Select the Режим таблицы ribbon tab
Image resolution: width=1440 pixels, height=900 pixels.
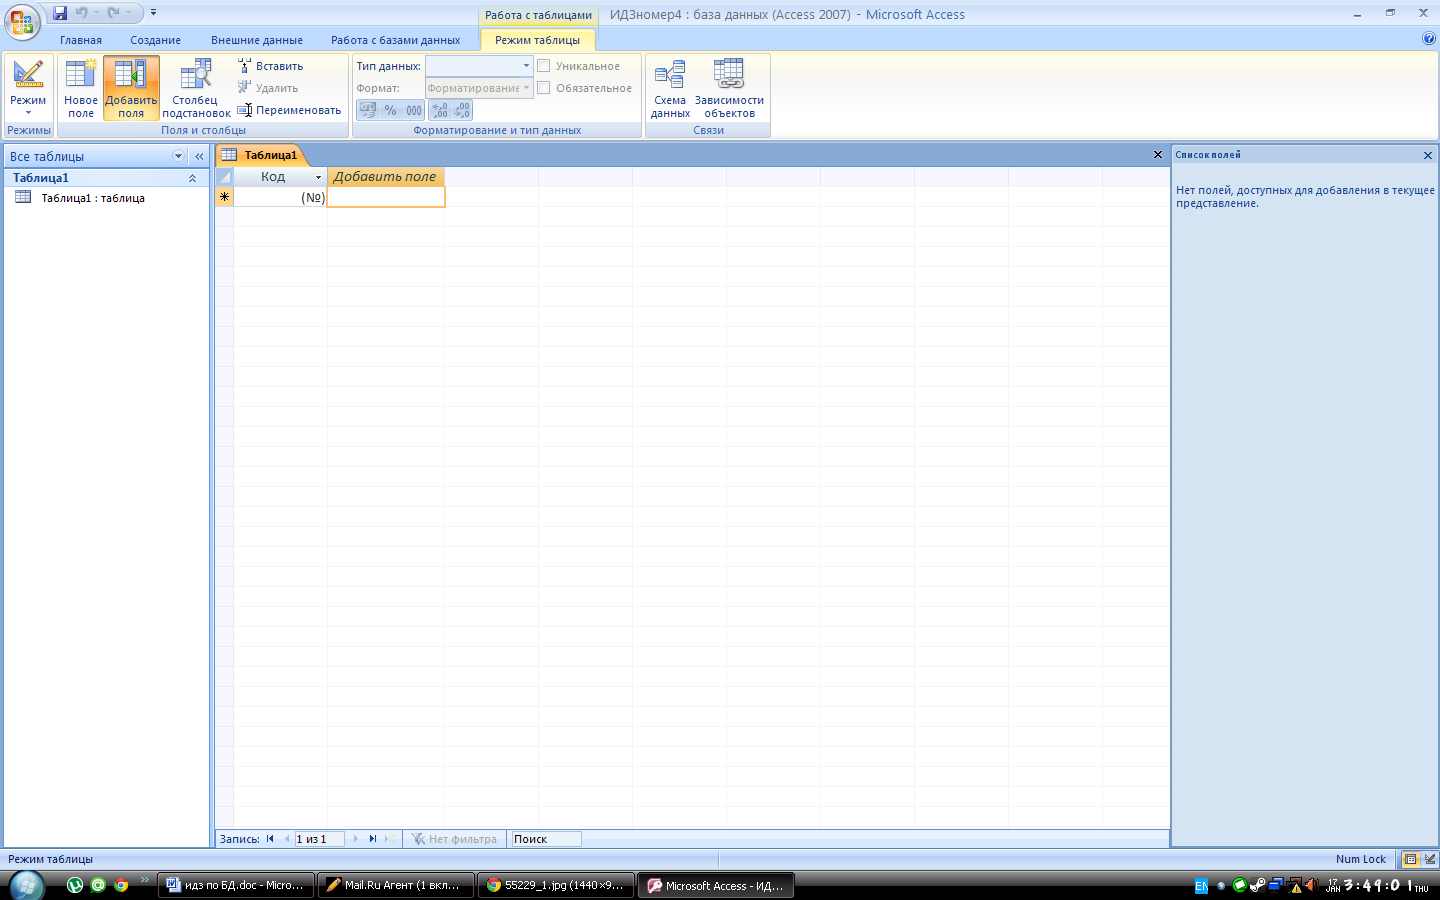coord(537,40)
